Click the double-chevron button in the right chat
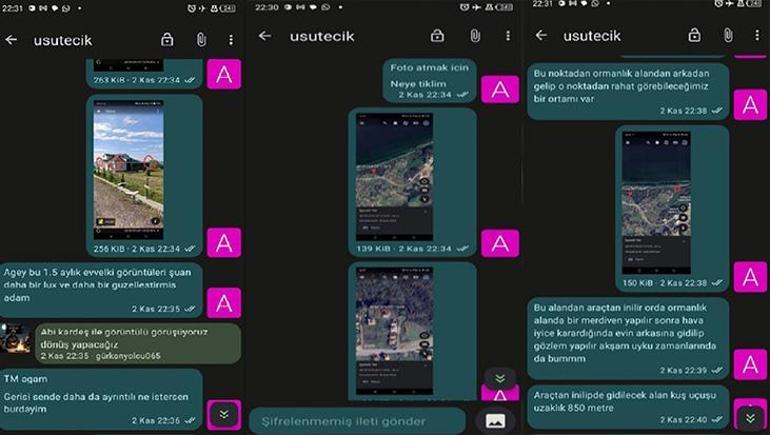The height and width of the screenshot is (435, 770). click(x=750, y=417)
